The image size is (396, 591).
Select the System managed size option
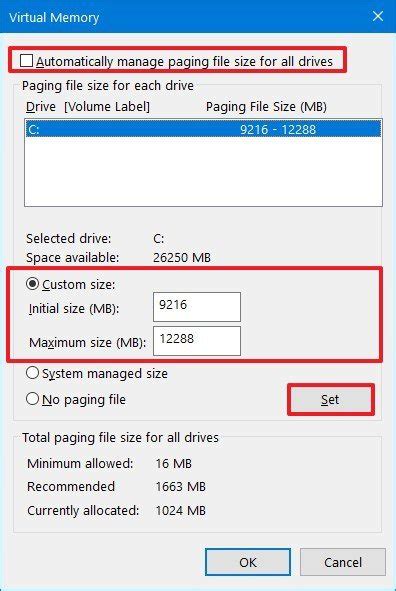(32, 373)
